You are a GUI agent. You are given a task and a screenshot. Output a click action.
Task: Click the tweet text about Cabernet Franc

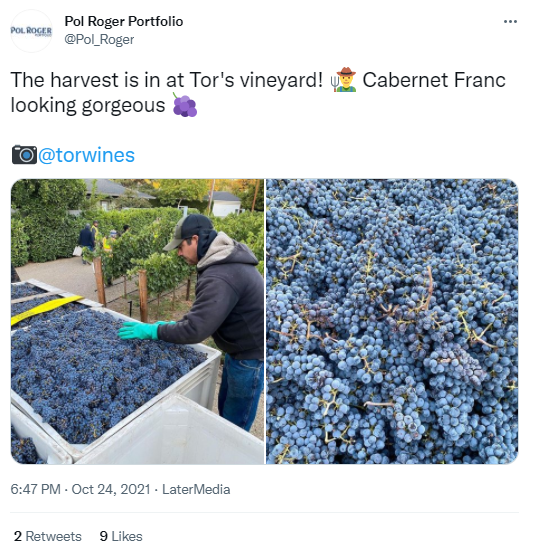click(258, 92)
